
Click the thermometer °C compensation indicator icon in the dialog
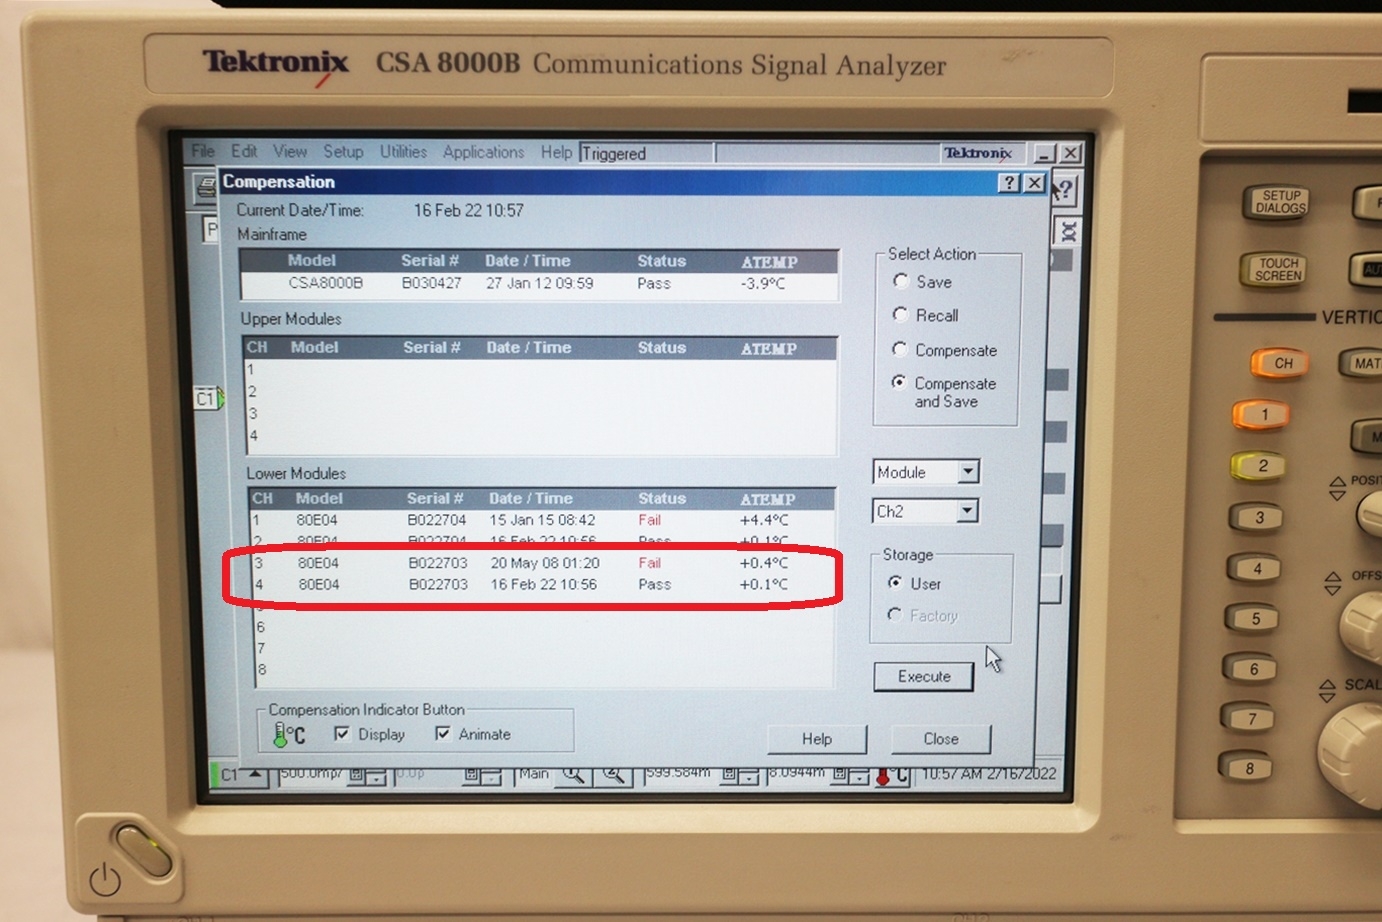coord(289,735)
